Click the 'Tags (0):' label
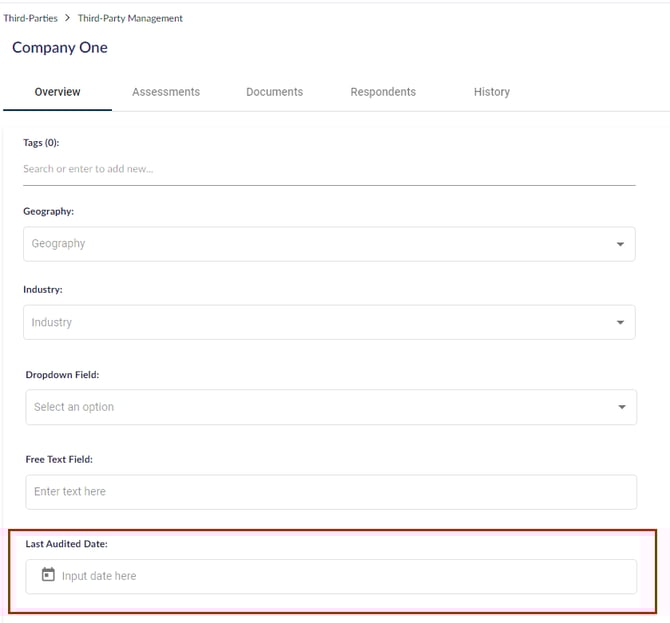This screenshot has width=670, height=623. (41, 143)
